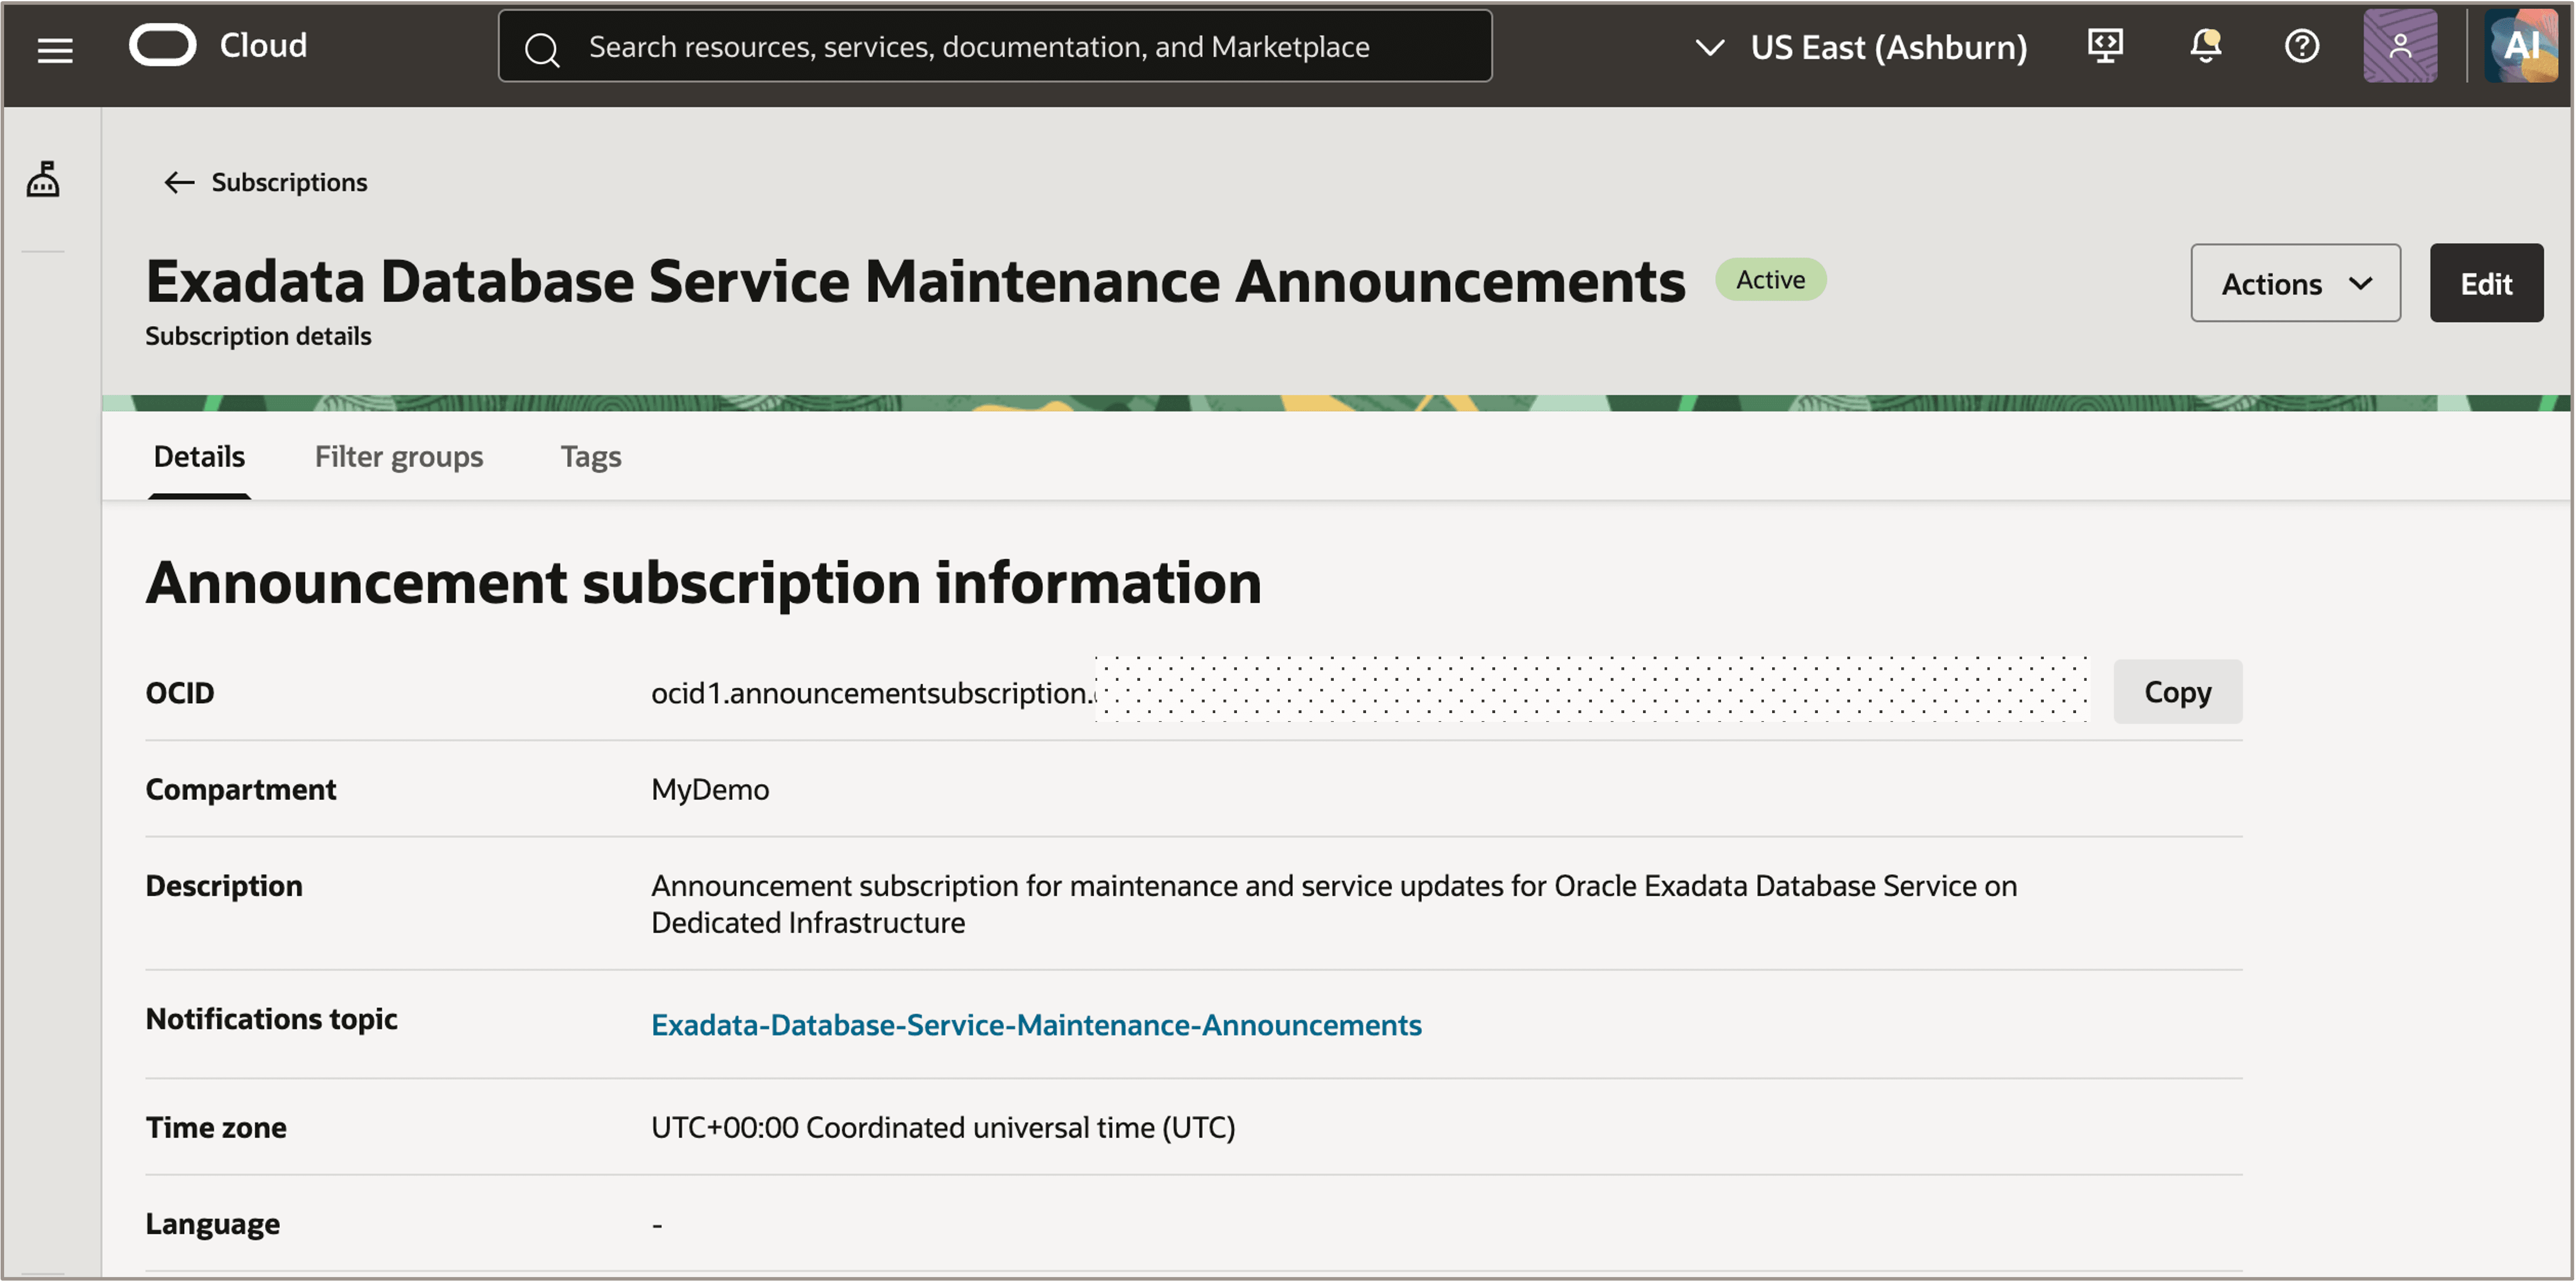Screen dimensions: 2576x1283
Task: Click the chevron next to the region name
Action: (x=1709, y=47)
